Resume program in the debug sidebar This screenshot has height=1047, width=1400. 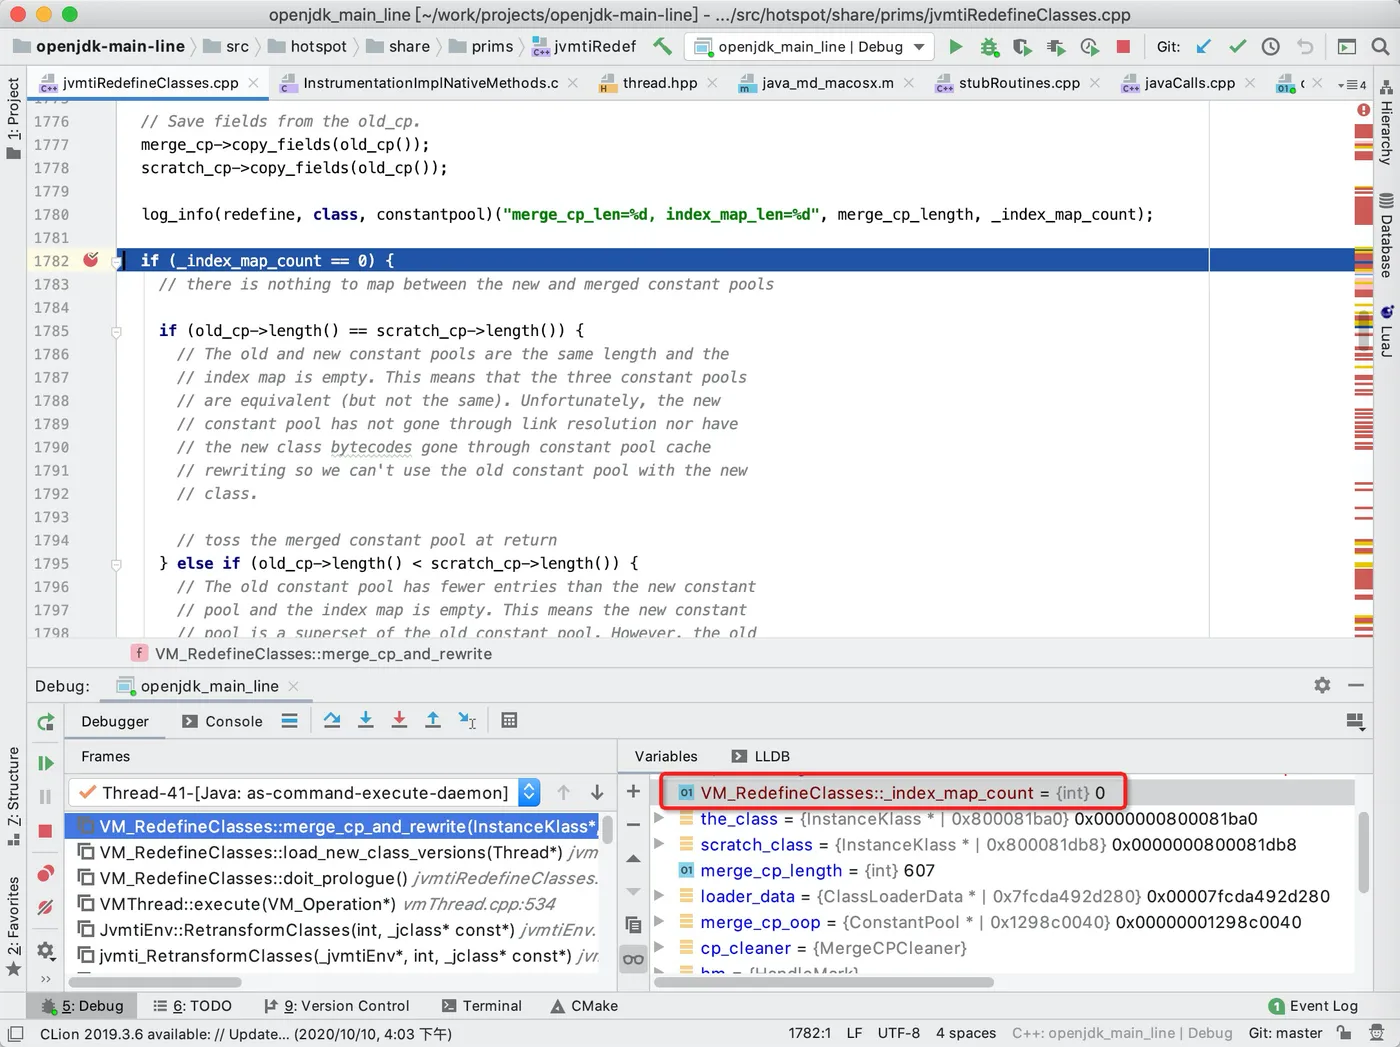46,763
